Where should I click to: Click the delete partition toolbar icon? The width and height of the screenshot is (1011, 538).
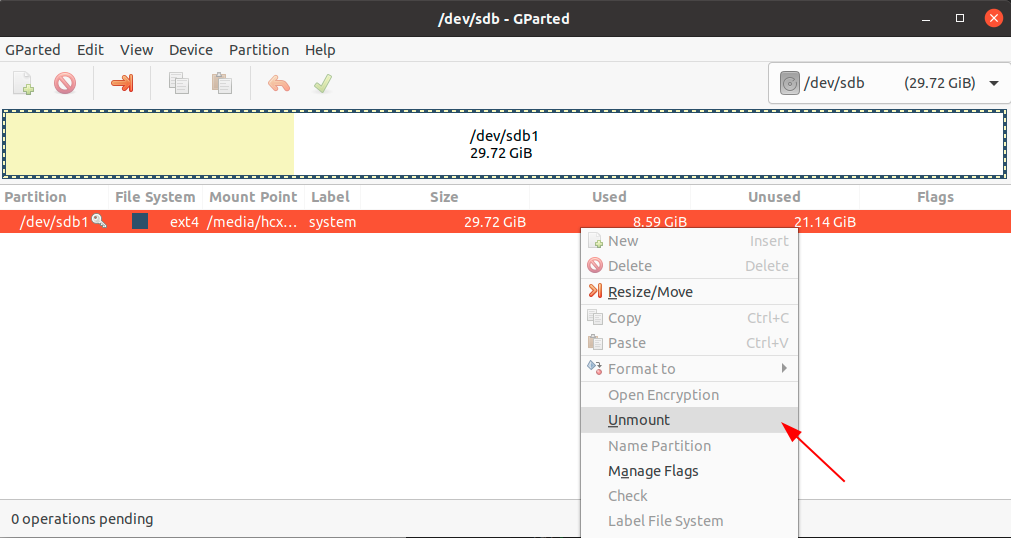pos(65,83)
